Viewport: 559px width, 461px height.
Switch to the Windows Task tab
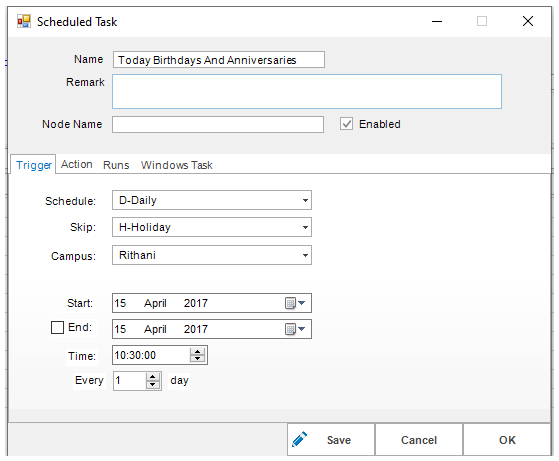[x=176, y=165]
